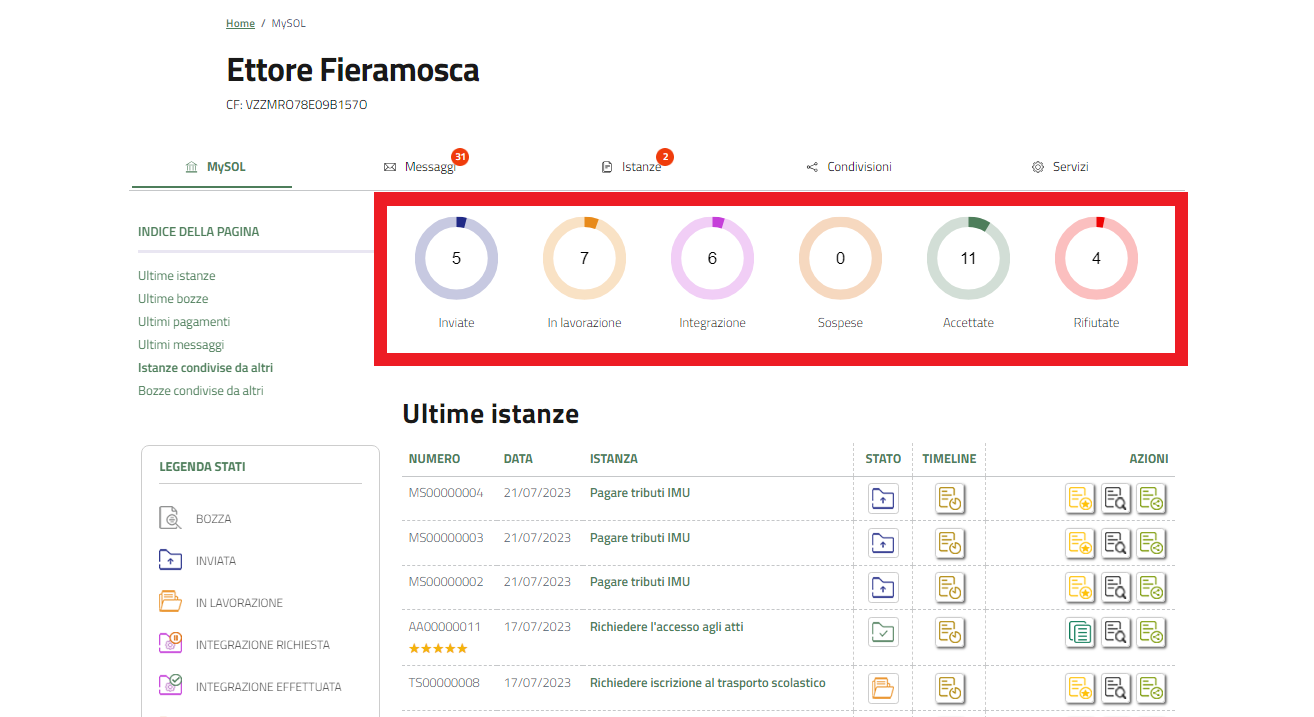
Task: Click the share icon for MS00000003
Action: 1151,543
